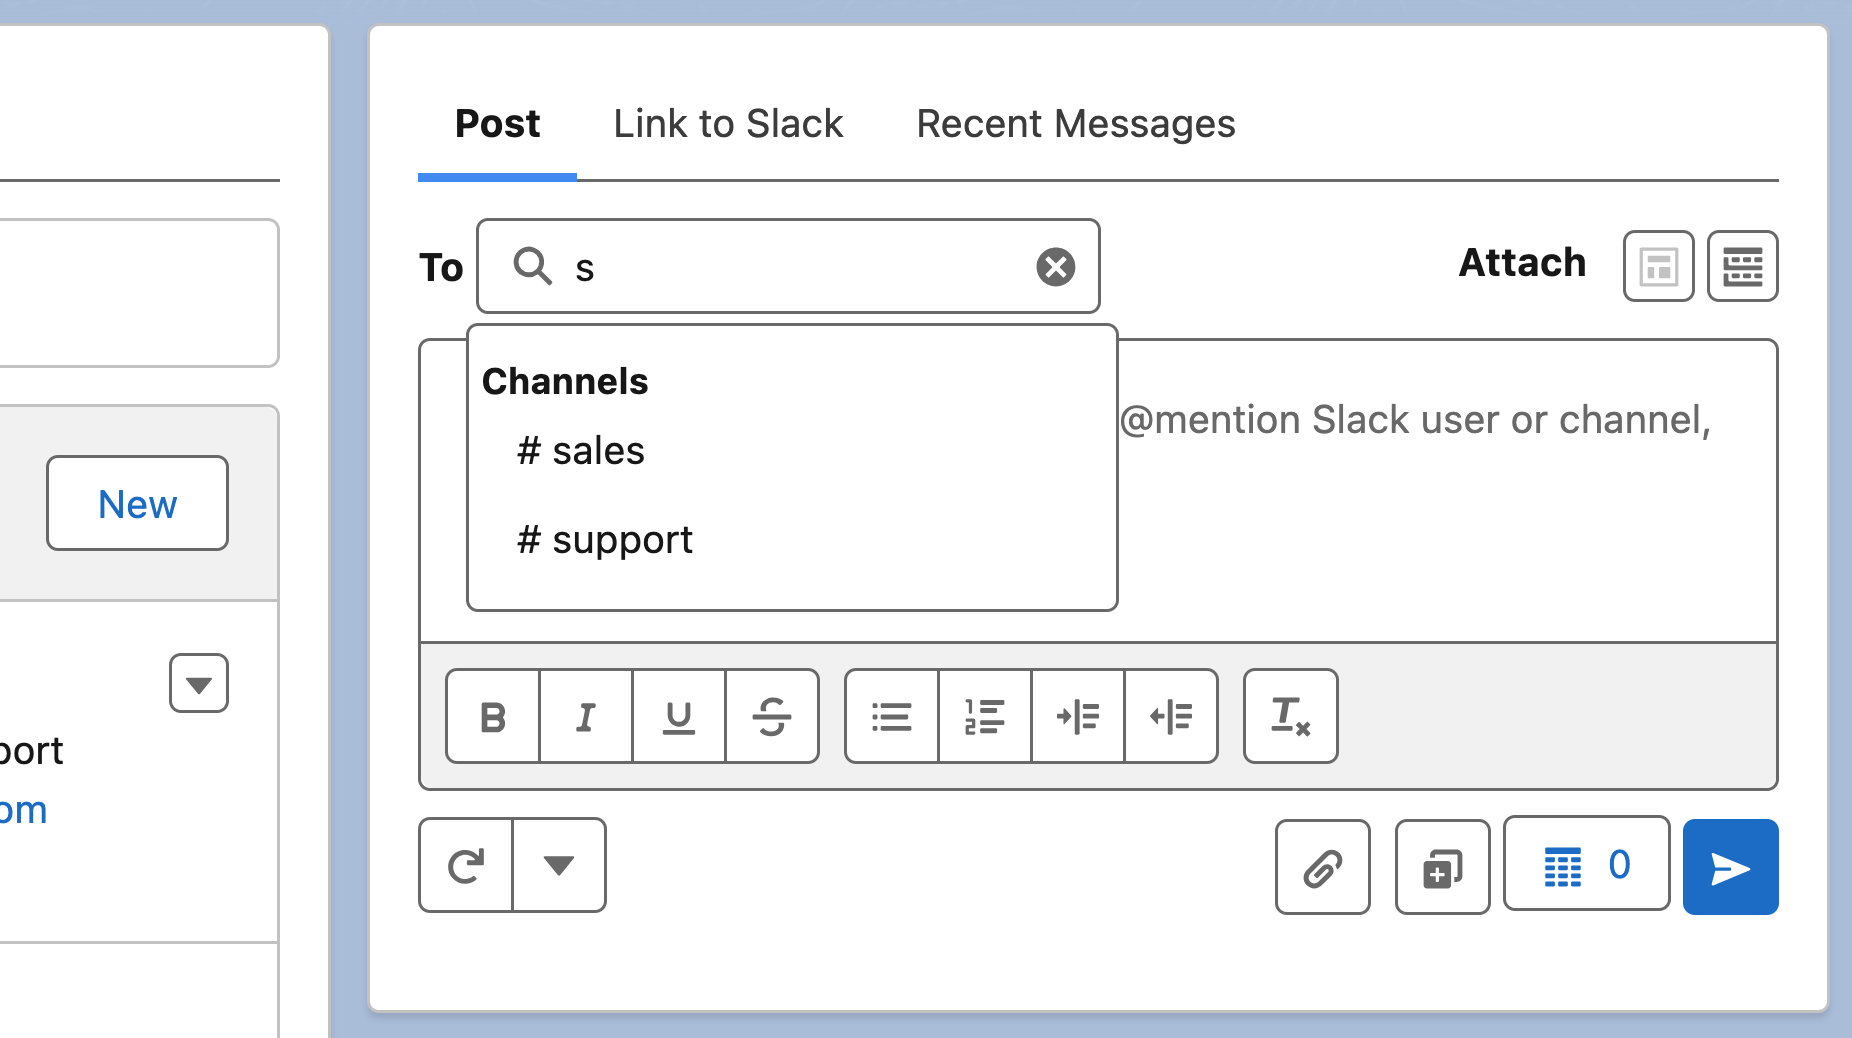This screenshot has width=1852, height=1038.
Task: Open the Recent Messages tab
Action: (x=1075, y=123)
